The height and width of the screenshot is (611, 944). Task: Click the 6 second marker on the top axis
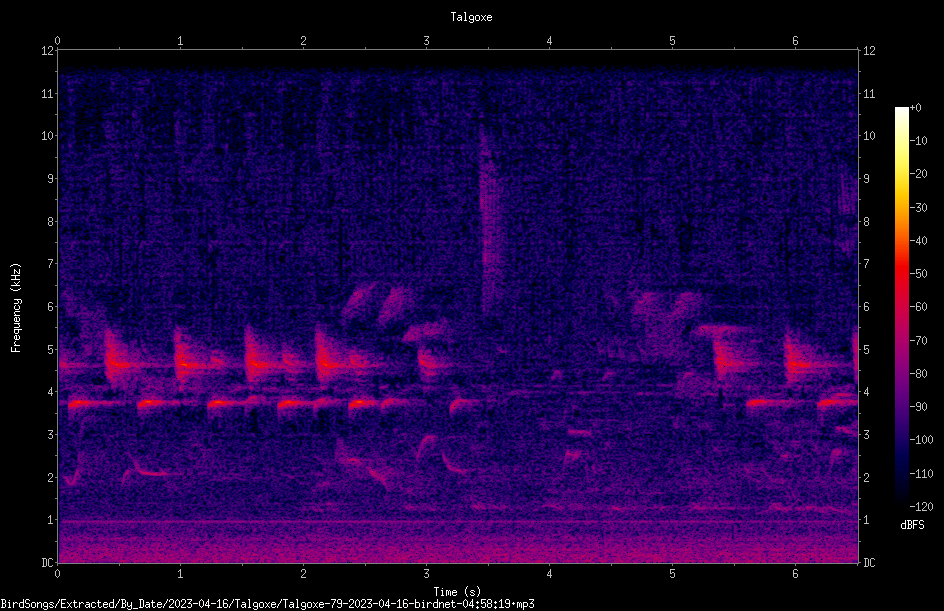[795, 40]
